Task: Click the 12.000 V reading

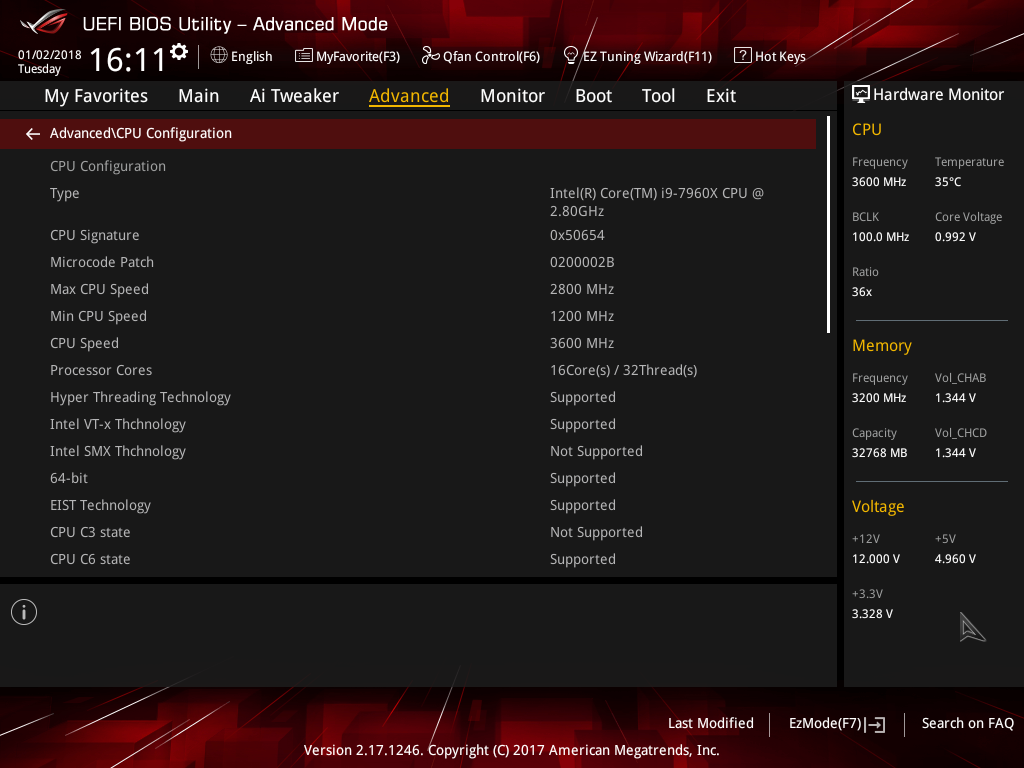Action: [x=875, y=559]
